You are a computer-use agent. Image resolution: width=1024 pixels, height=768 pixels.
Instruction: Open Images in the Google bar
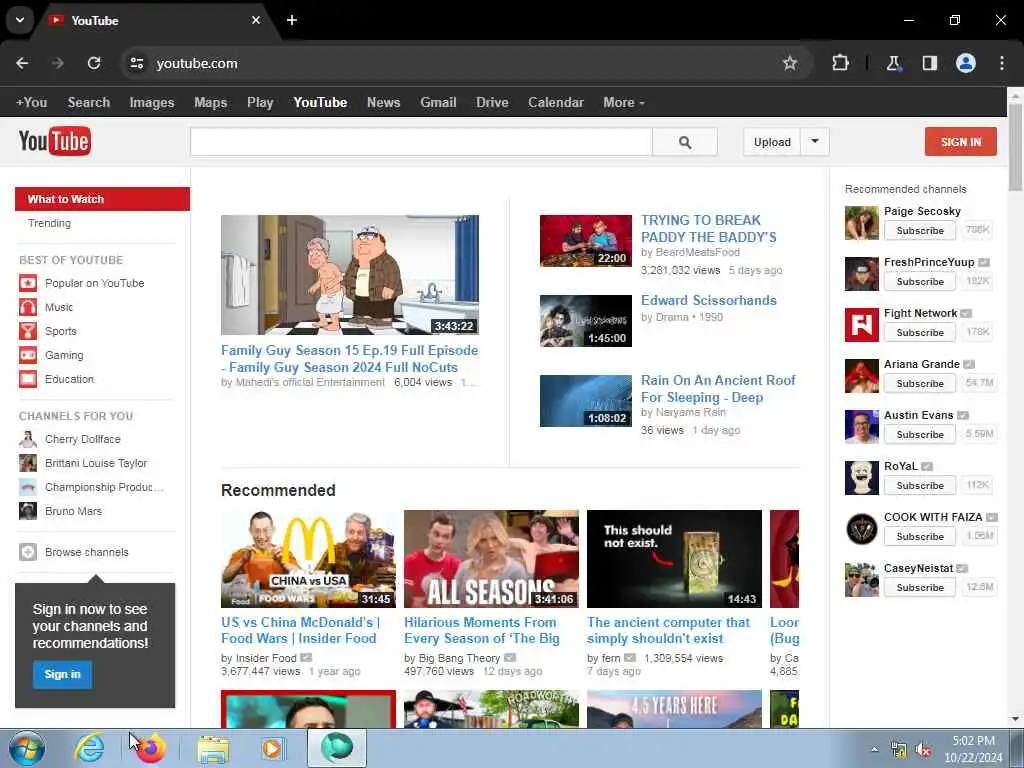coord(152,103)
